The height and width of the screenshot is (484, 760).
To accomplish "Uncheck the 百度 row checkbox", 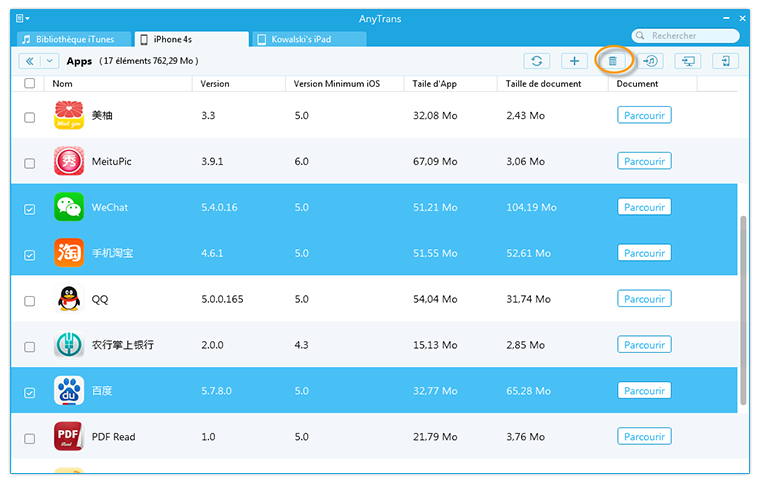I will click(x=30, y=393).
